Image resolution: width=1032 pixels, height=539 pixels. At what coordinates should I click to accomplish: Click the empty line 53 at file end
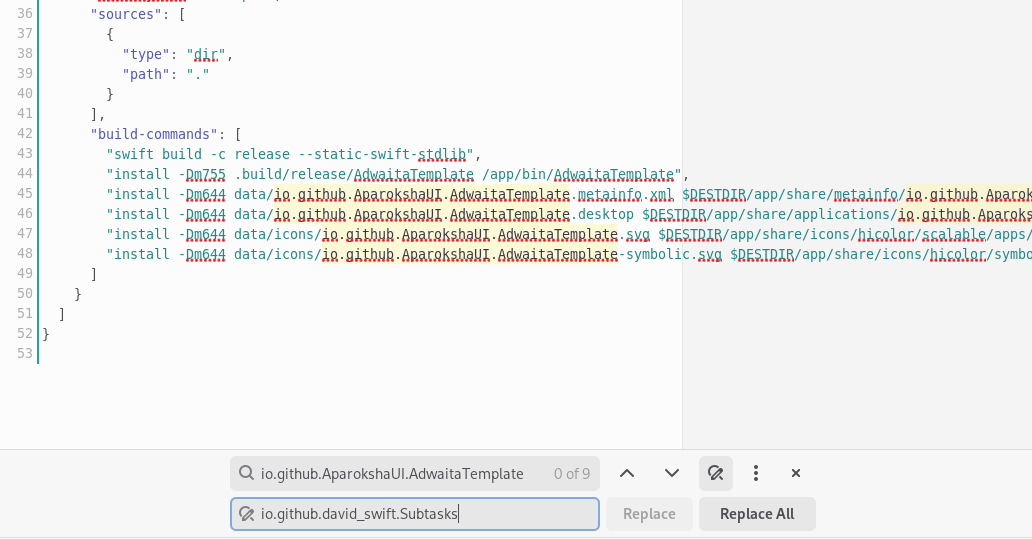[x=300, y=353]
